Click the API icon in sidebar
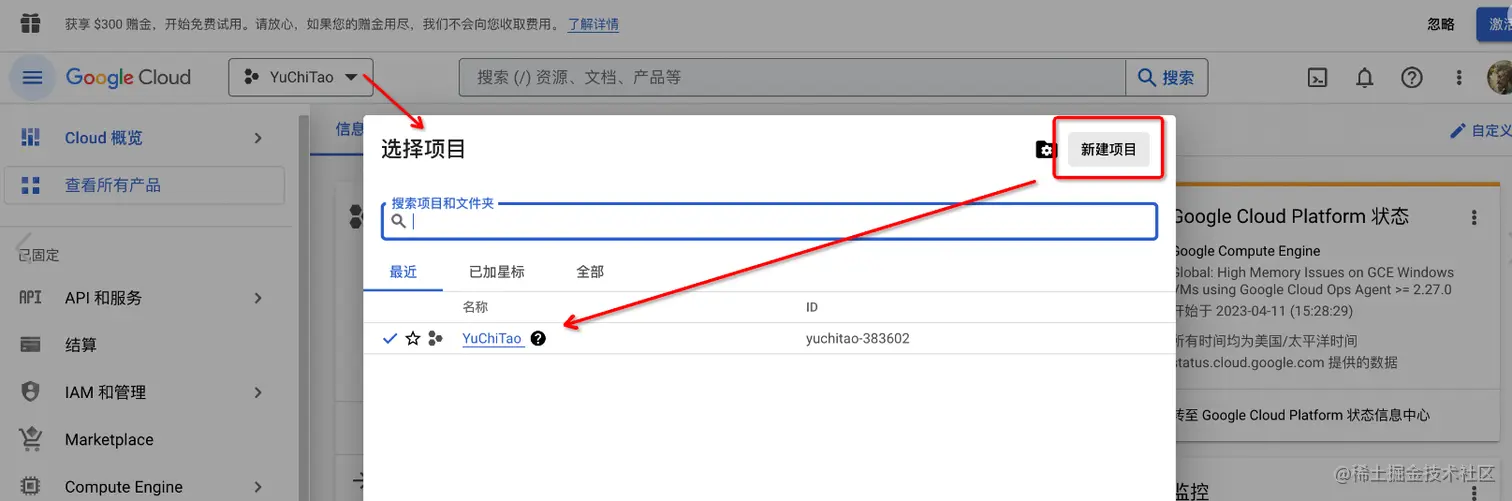 (31, 298)
